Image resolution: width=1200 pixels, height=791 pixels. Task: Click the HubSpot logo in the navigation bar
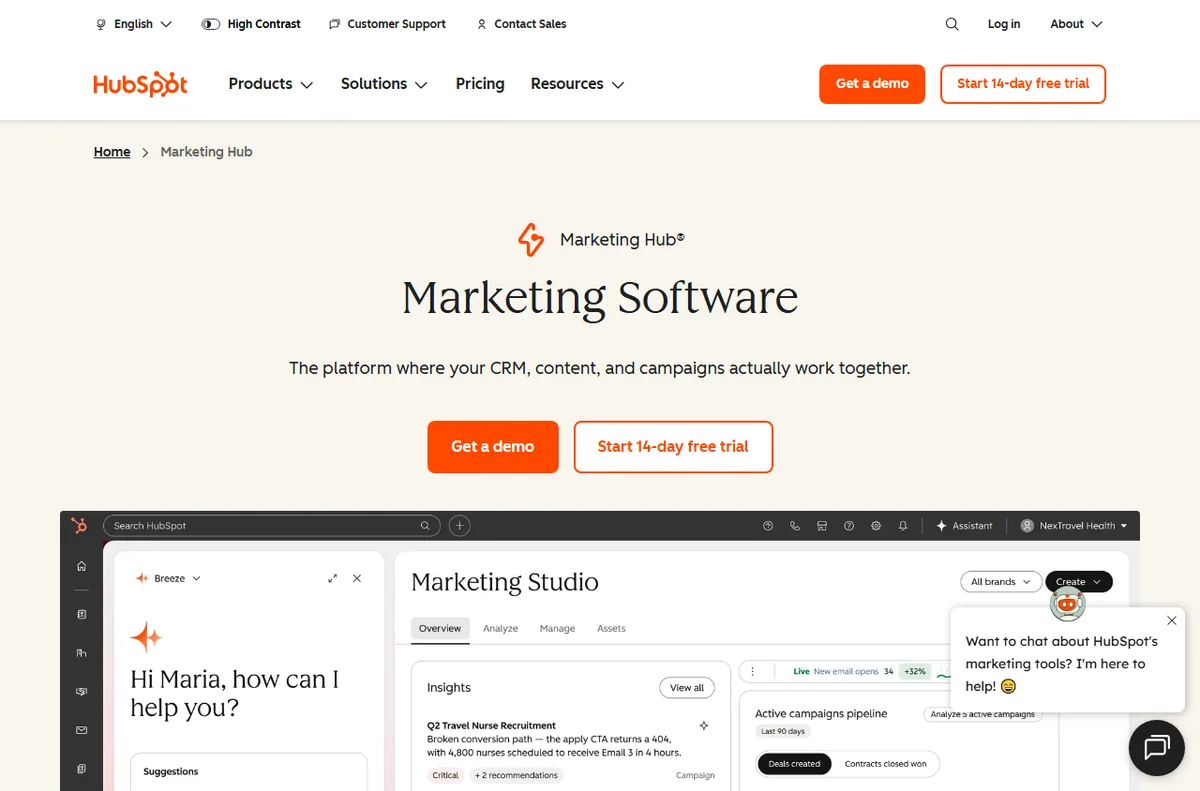click(140, 84)
